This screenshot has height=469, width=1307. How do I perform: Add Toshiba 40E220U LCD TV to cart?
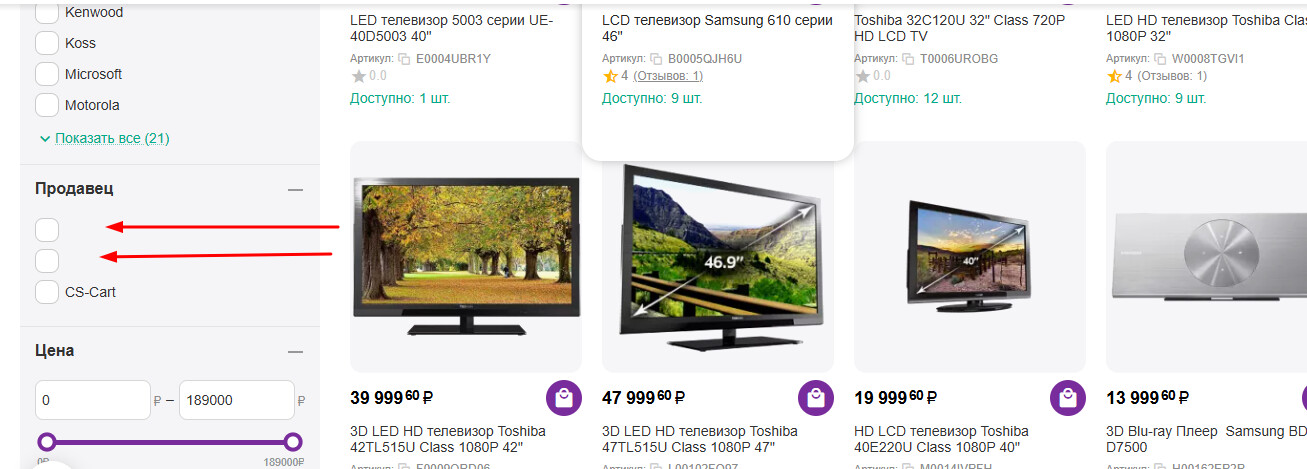pyautogui.click(x=1068, y=398)
